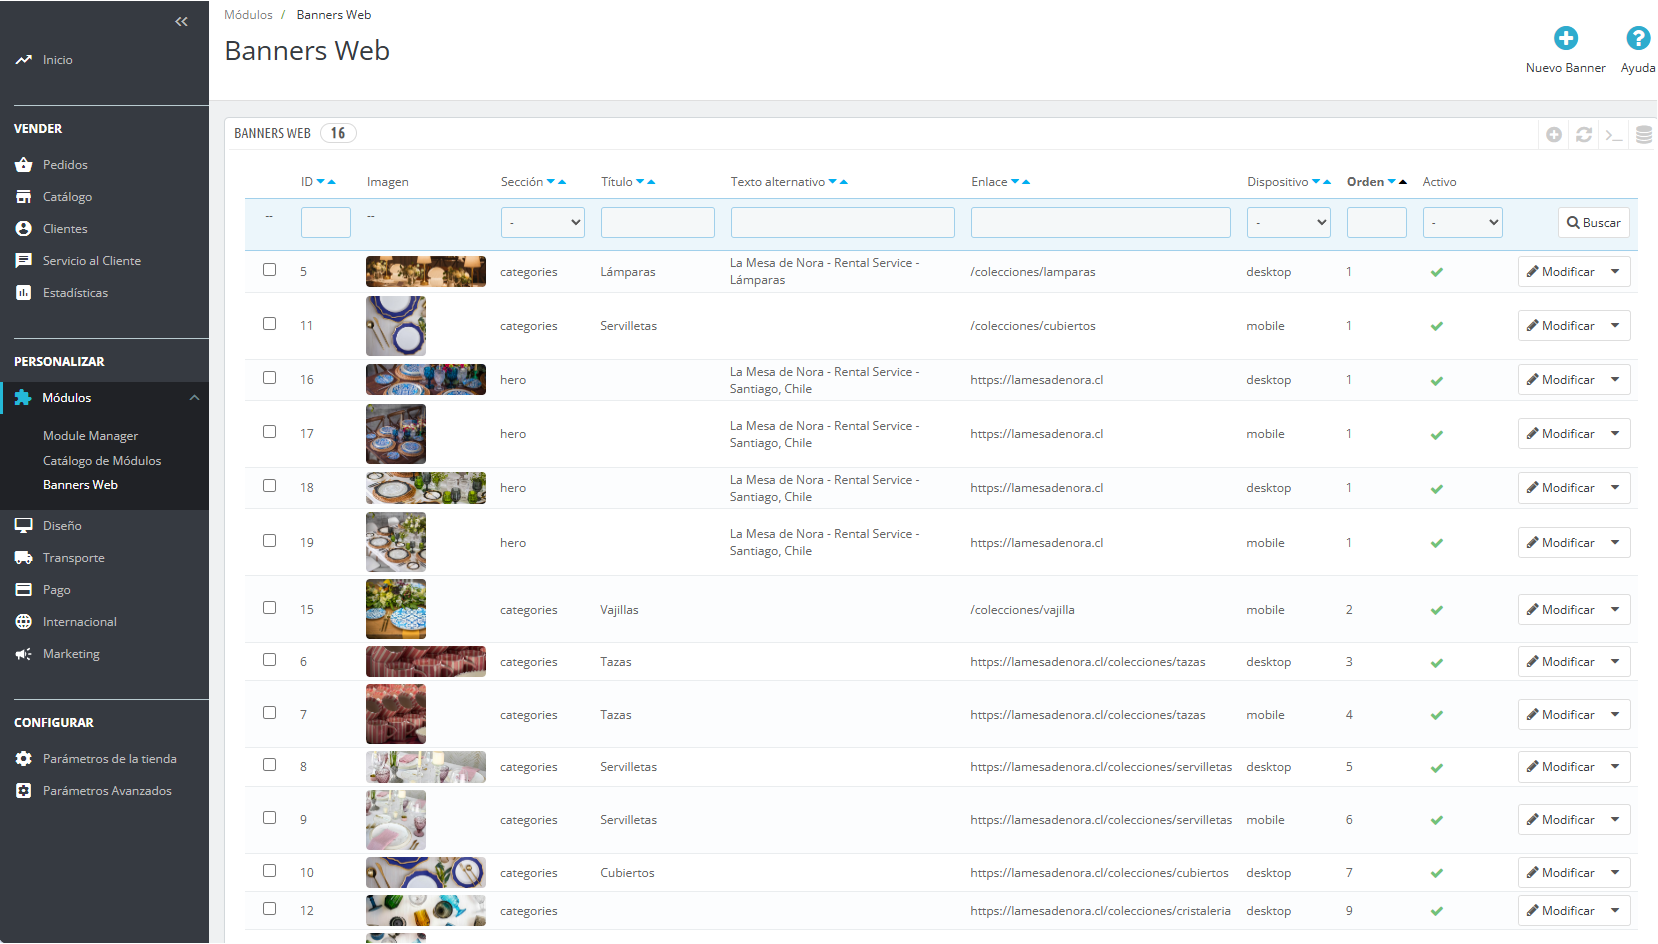Expand Modificar options for banner ID 5
Screen dimensions: 1658x944
pyautogui.click(x=1616, y=272)
